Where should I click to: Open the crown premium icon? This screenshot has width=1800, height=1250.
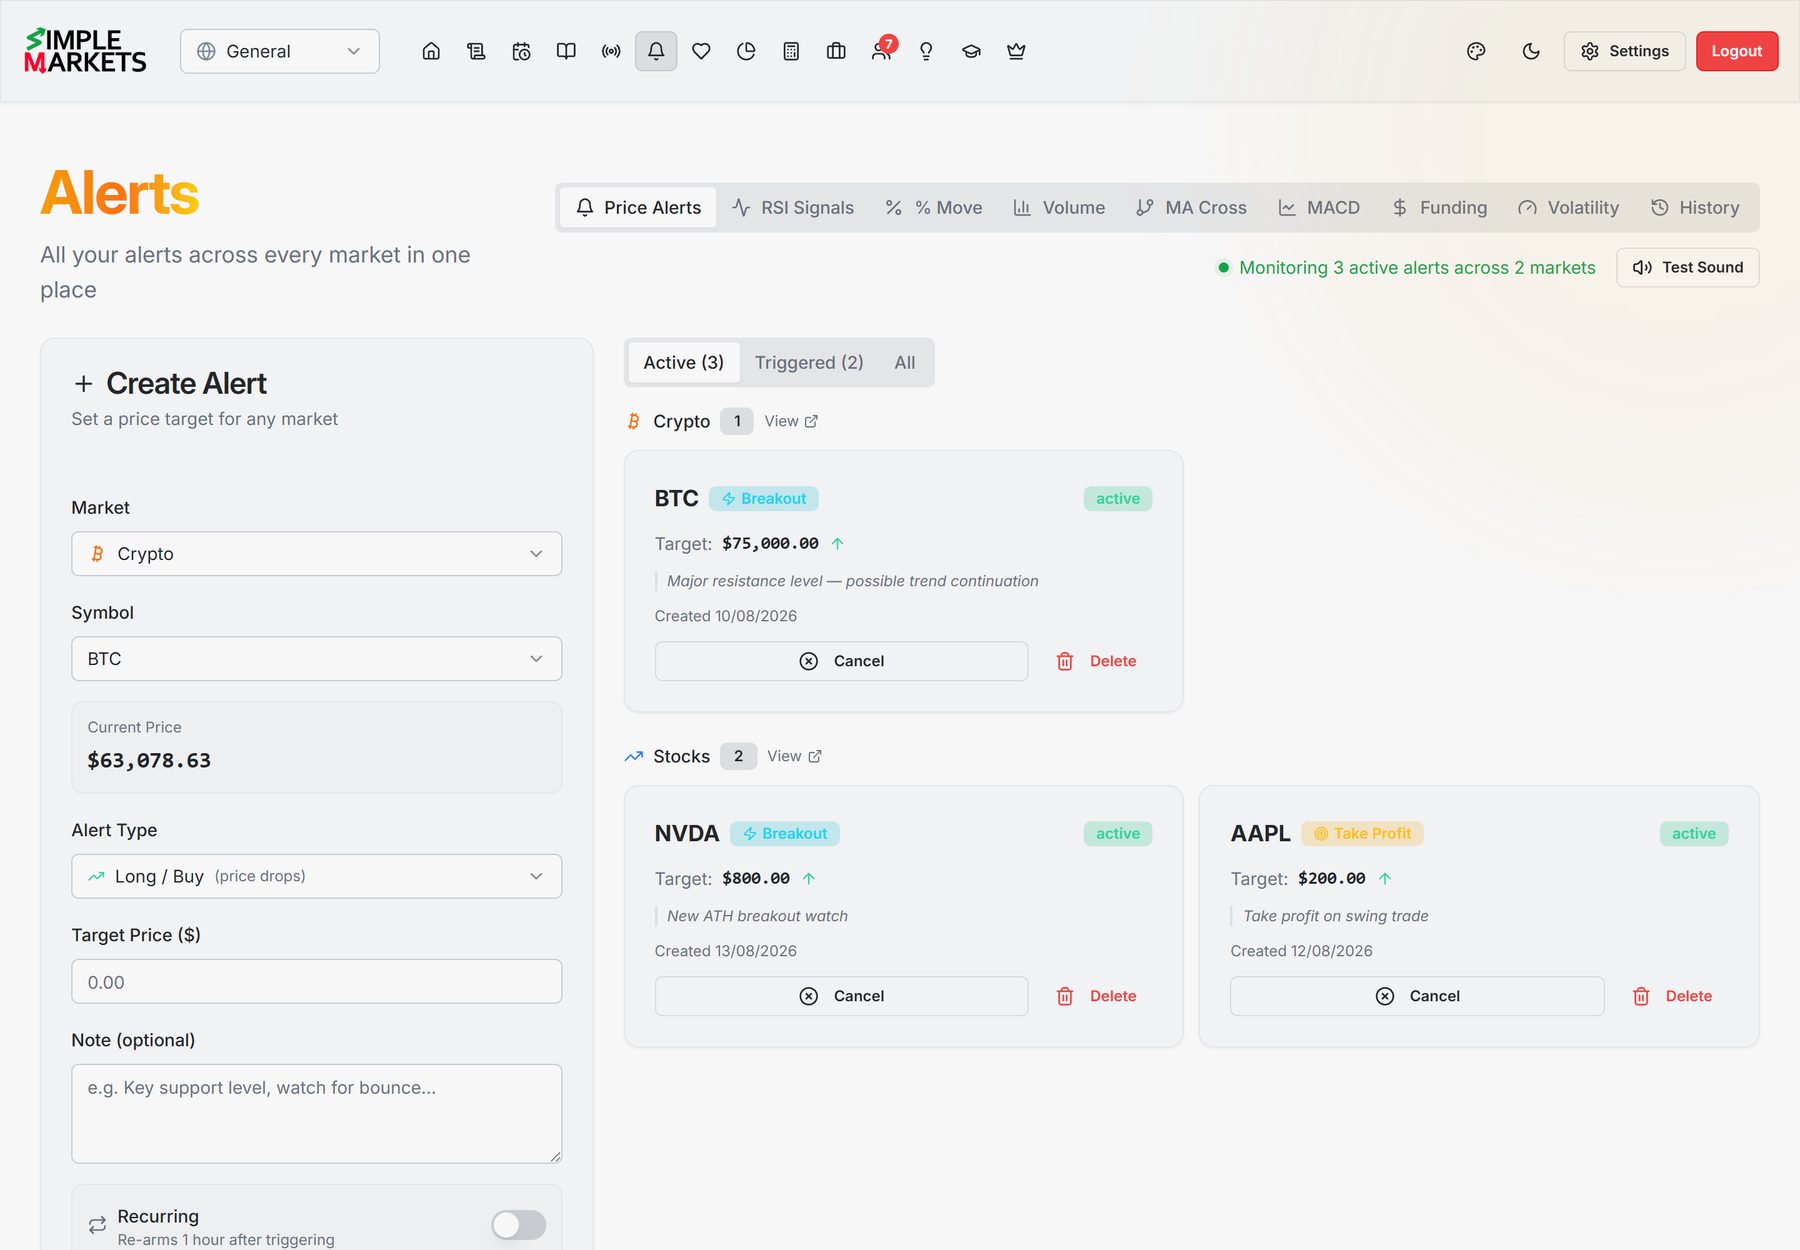(1016, 51)
